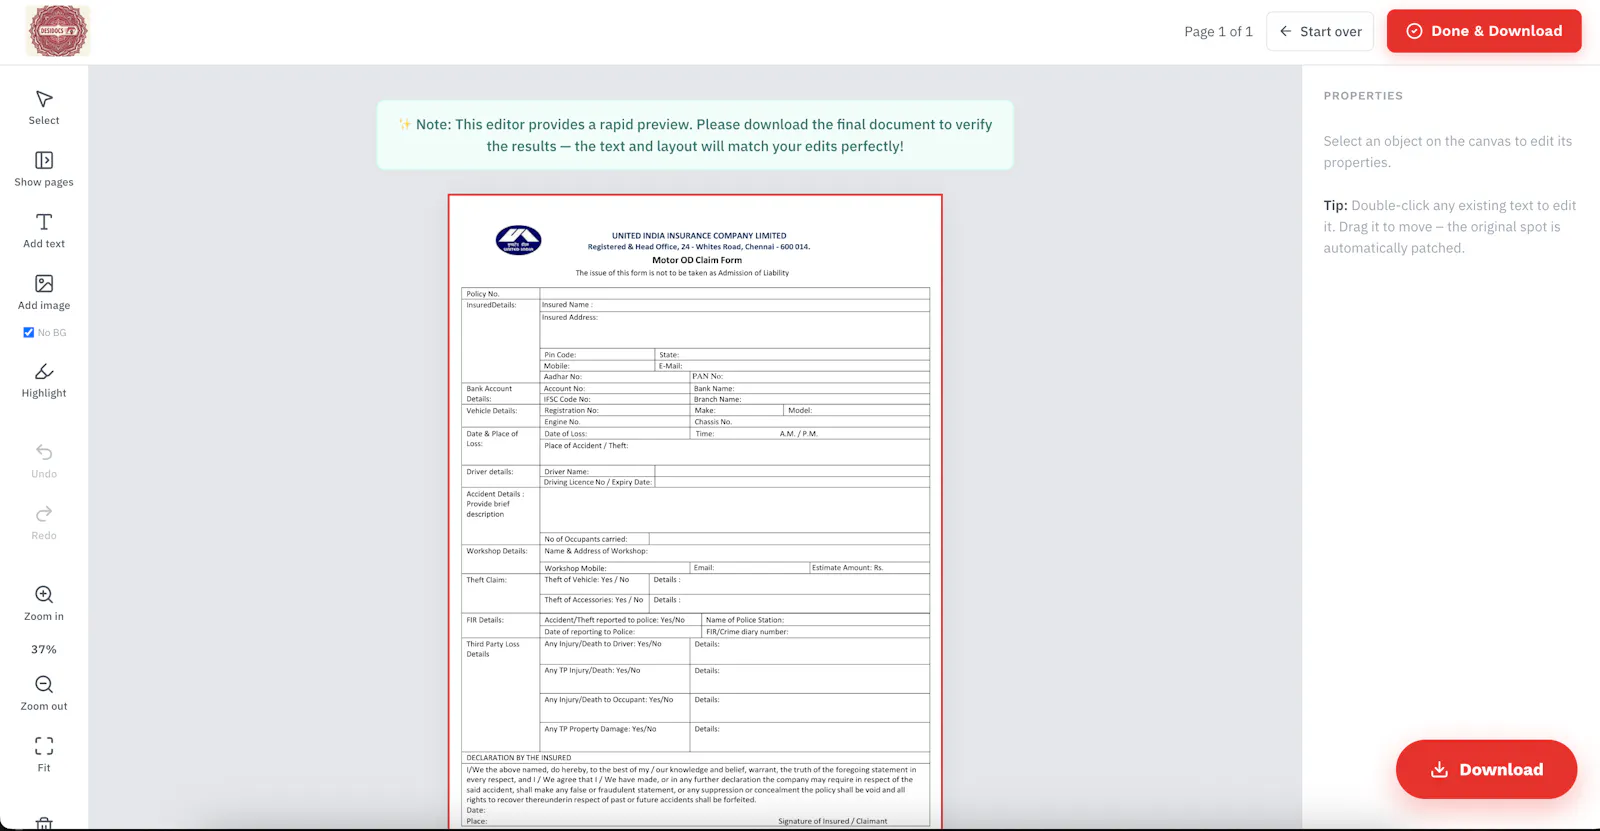Click the IFSC Code No label

coord(567,399)
